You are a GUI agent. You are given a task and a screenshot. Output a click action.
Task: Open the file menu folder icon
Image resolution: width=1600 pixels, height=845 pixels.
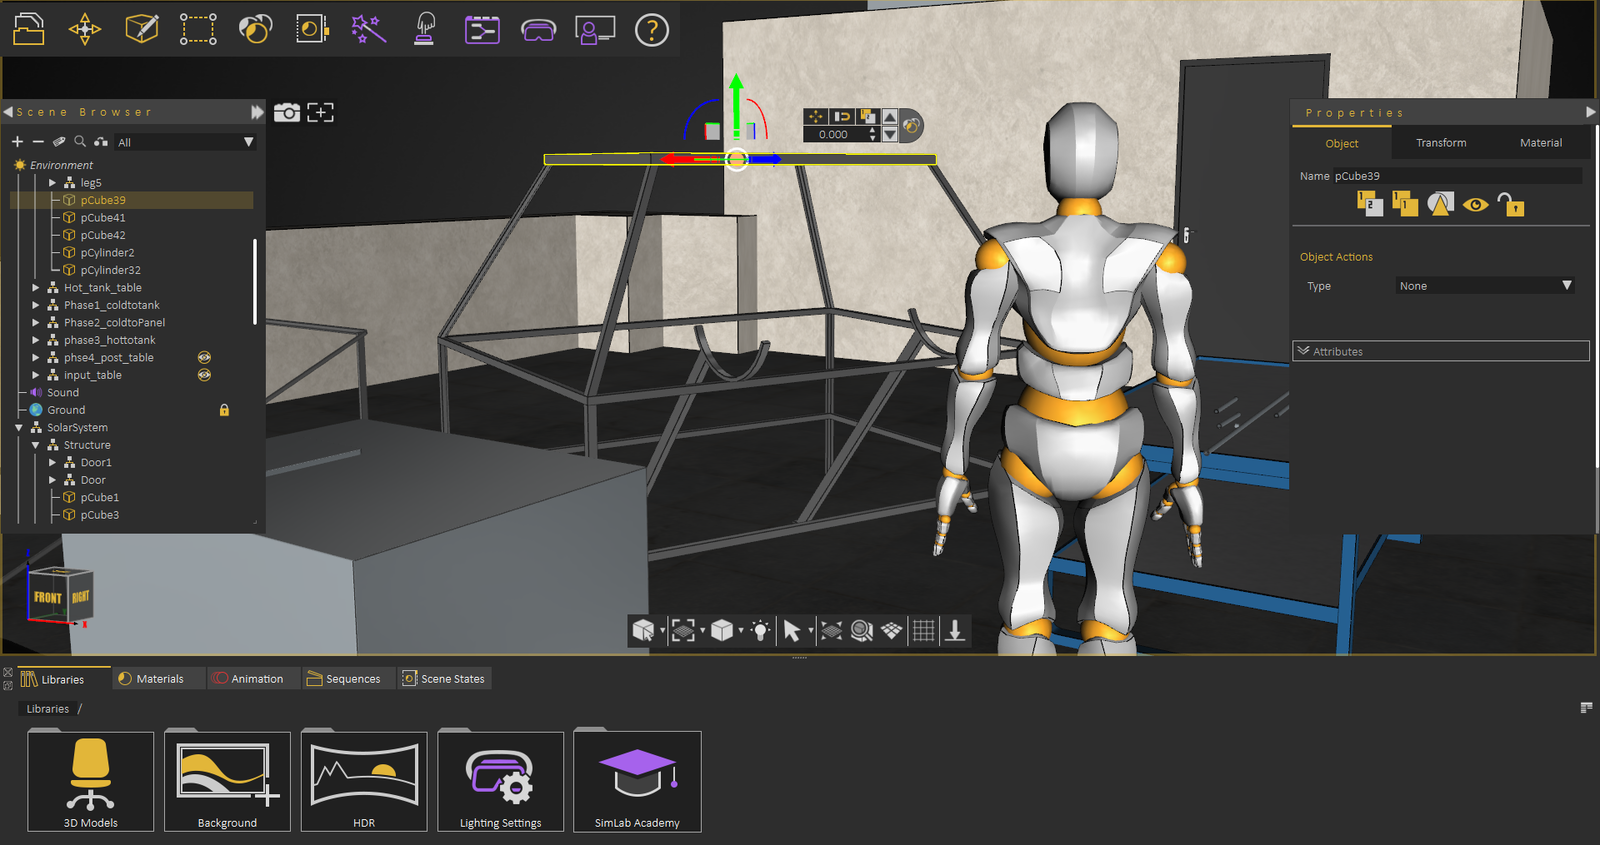pyautogui.click(x=29, y=30)
